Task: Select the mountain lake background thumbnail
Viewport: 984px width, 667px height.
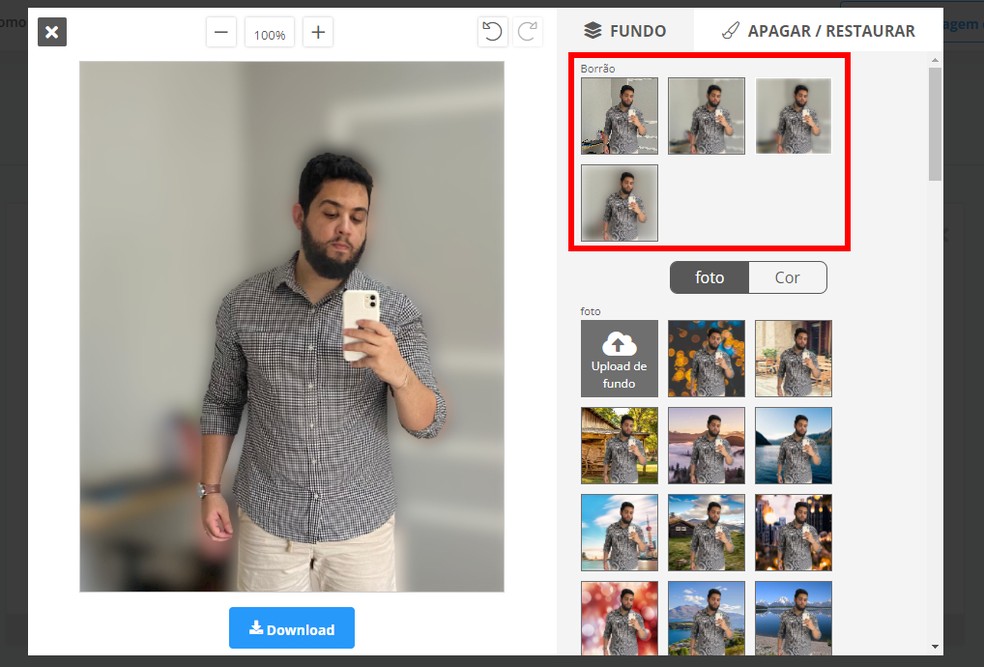Action: 793,445
